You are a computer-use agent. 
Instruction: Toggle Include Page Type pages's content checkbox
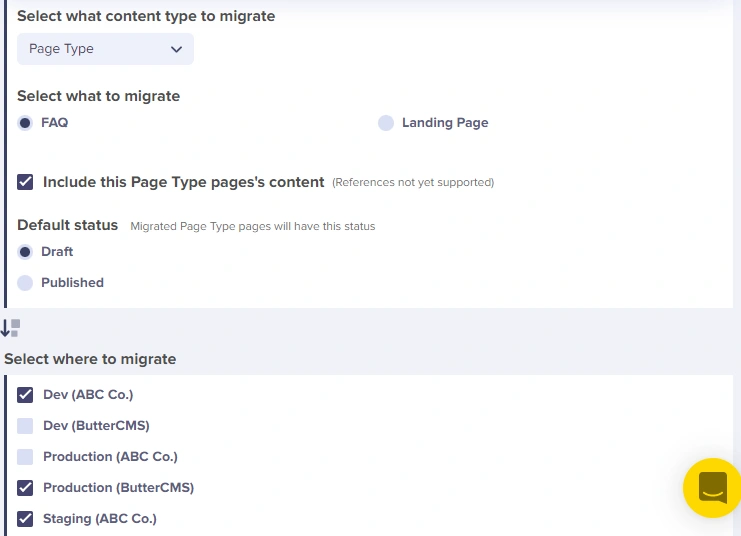pos(26,182)
